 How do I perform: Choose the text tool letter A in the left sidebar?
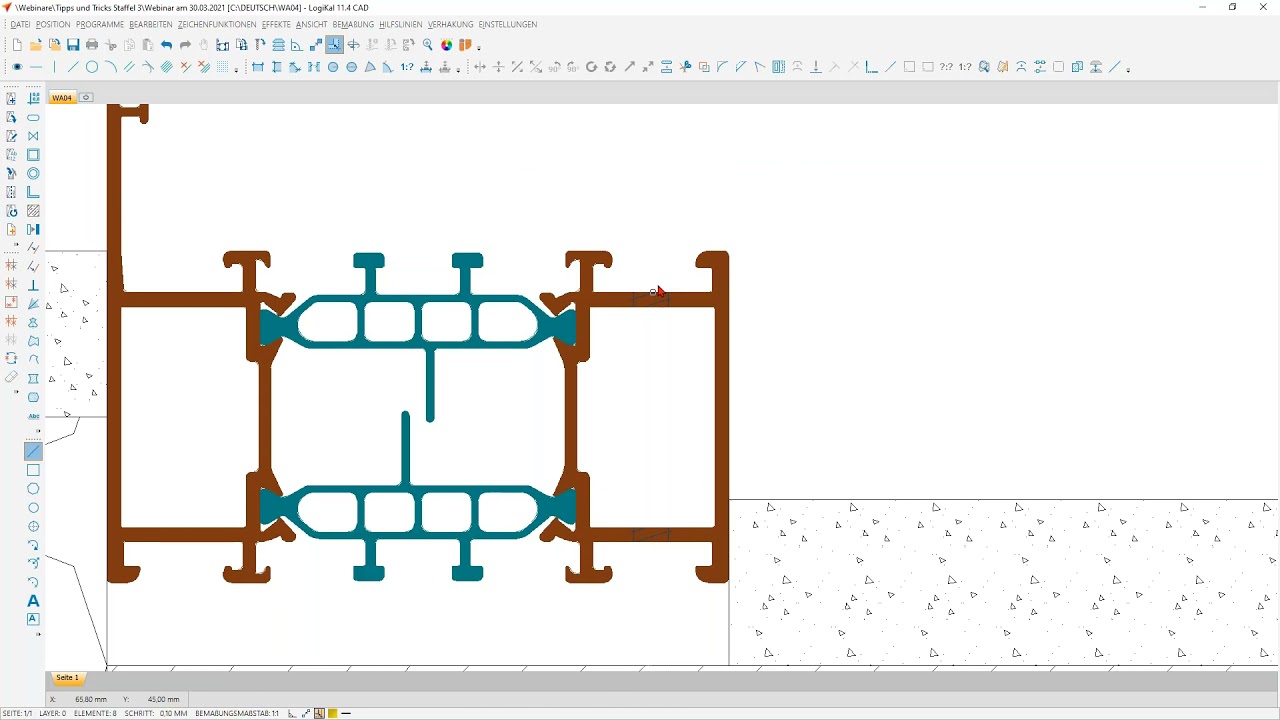click(x=33, y=601)
